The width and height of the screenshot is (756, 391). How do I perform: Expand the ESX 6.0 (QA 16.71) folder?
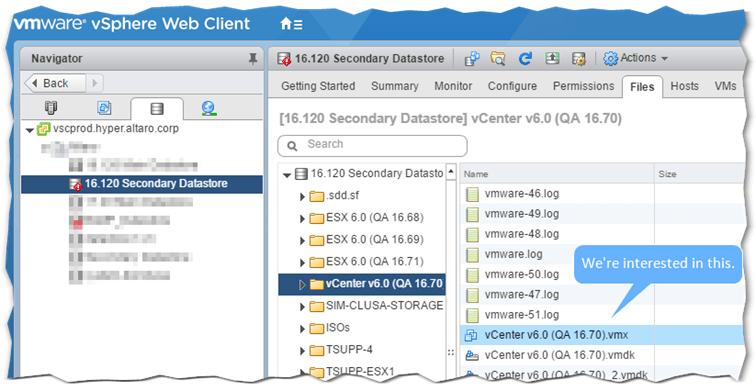[302, 263]
